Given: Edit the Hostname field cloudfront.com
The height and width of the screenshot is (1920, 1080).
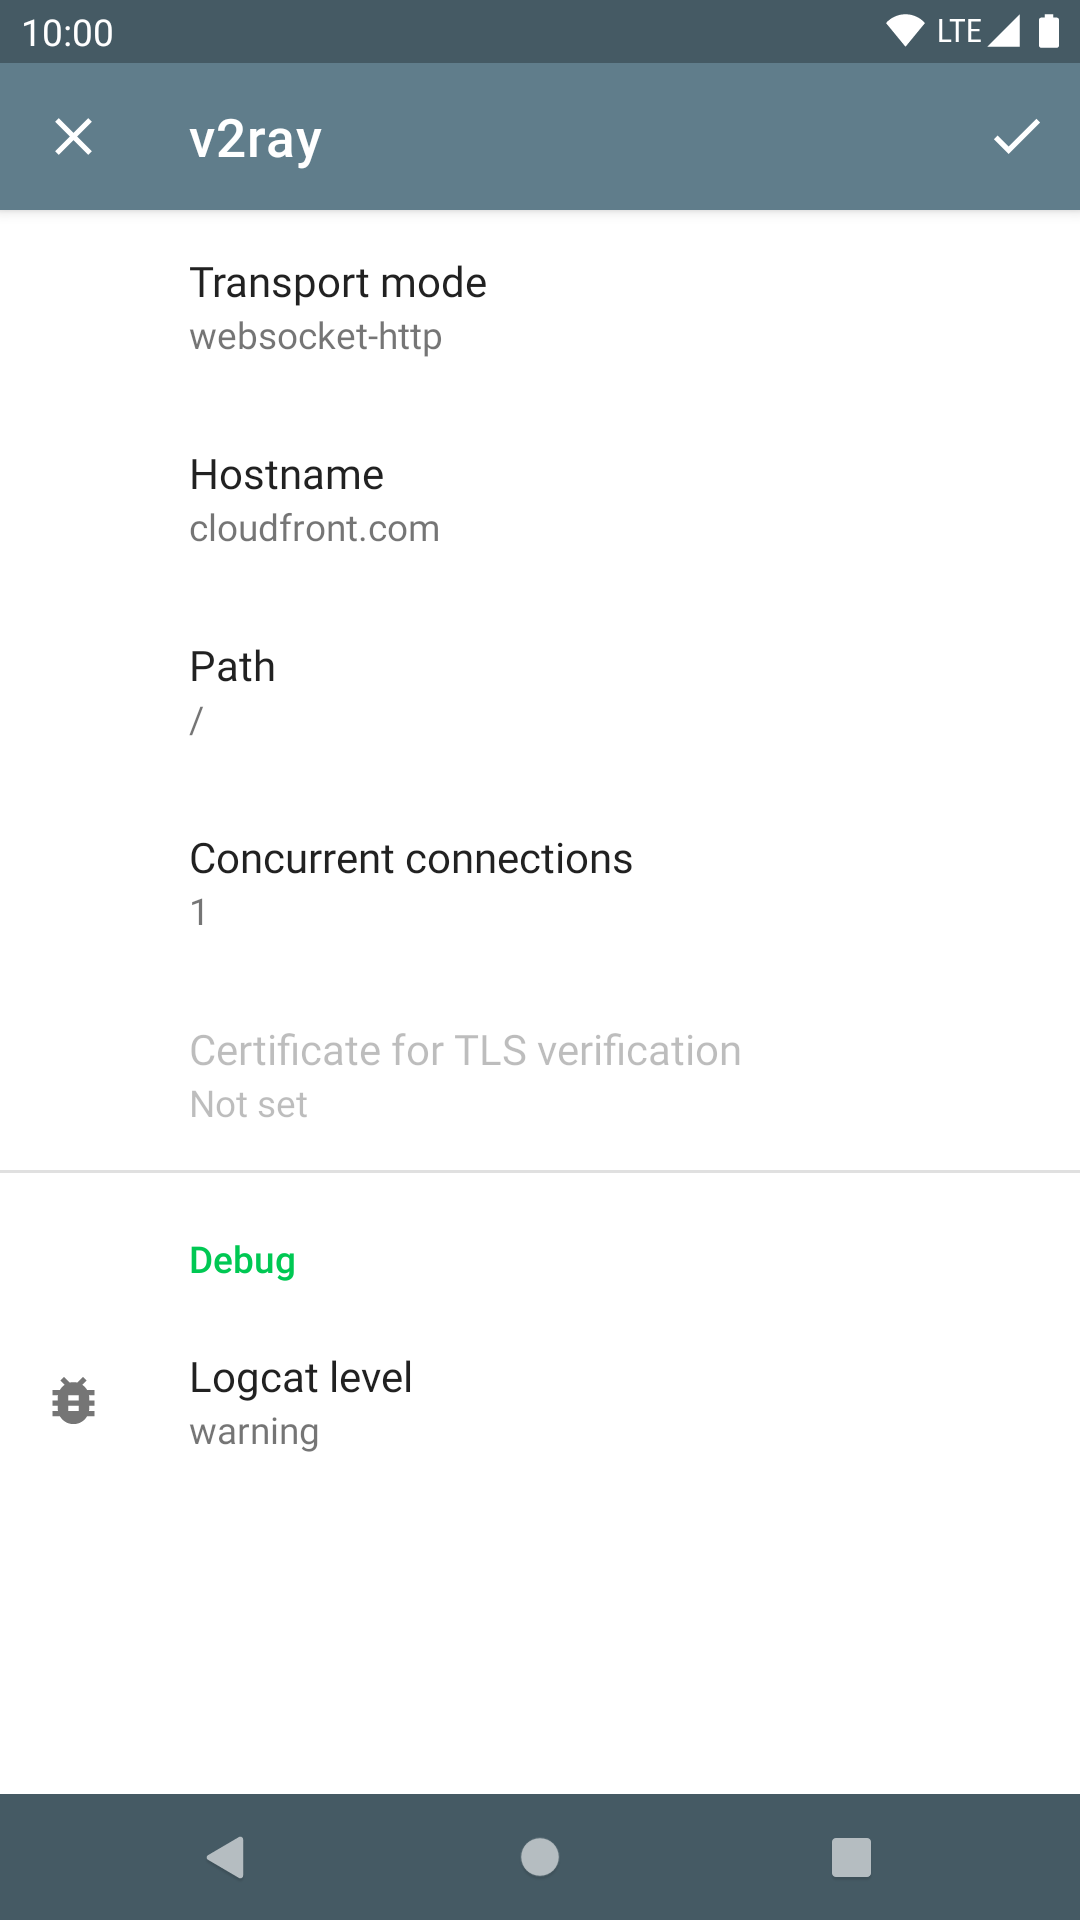Looking at the screenshot, I should pos(540,500).
